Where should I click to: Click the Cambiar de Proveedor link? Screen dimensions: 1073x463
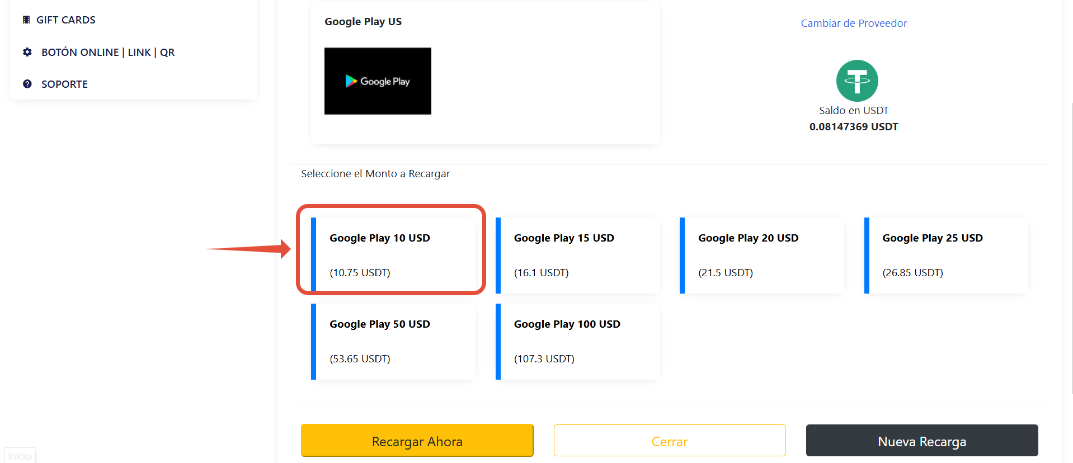pos(854,23)
